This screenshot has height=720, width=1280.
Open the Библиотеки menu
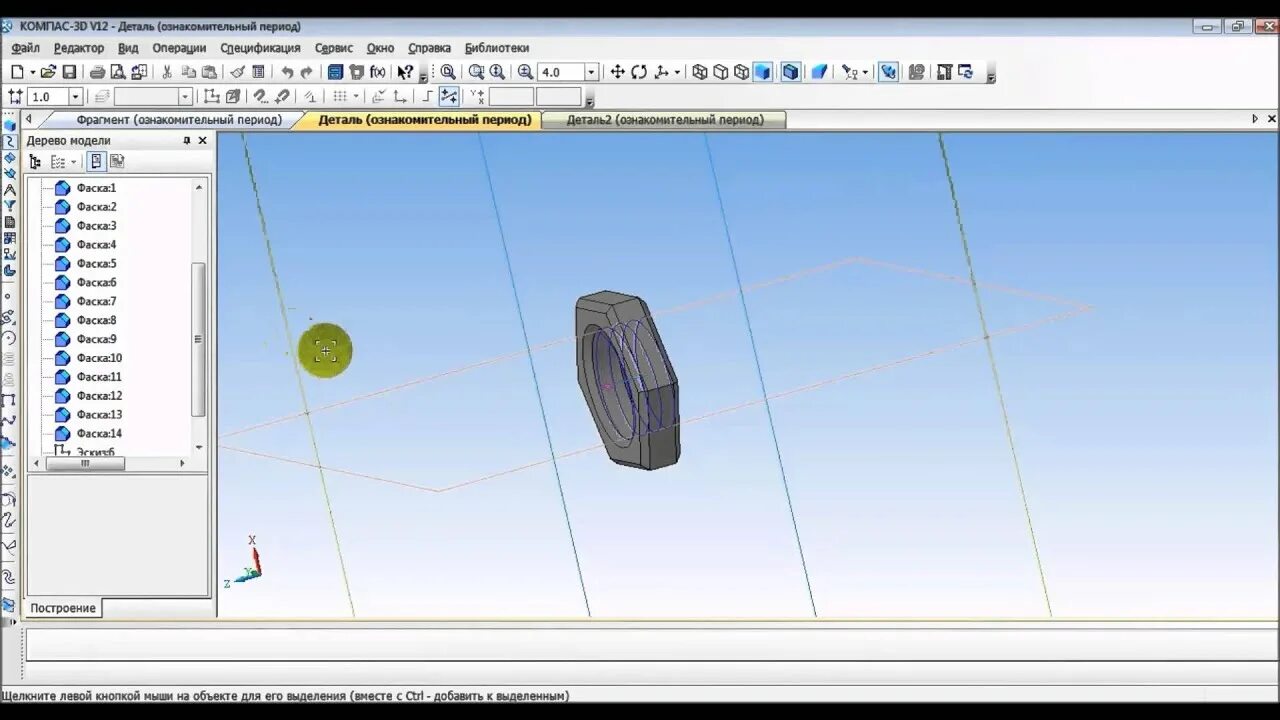497,48
